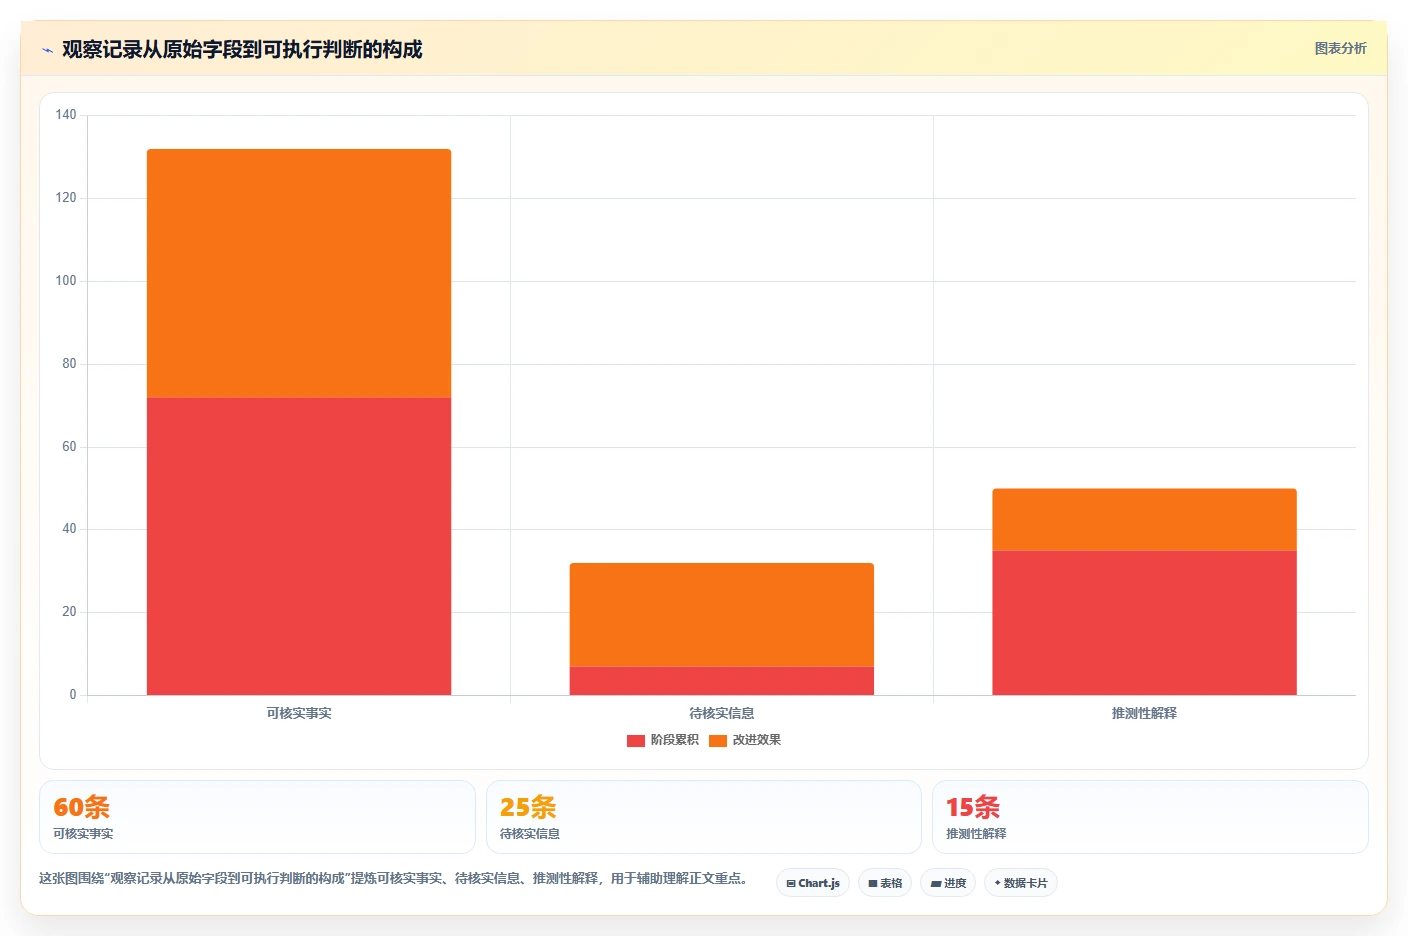
Task: Click the 阶段累积 legend label
Action: 675,740
